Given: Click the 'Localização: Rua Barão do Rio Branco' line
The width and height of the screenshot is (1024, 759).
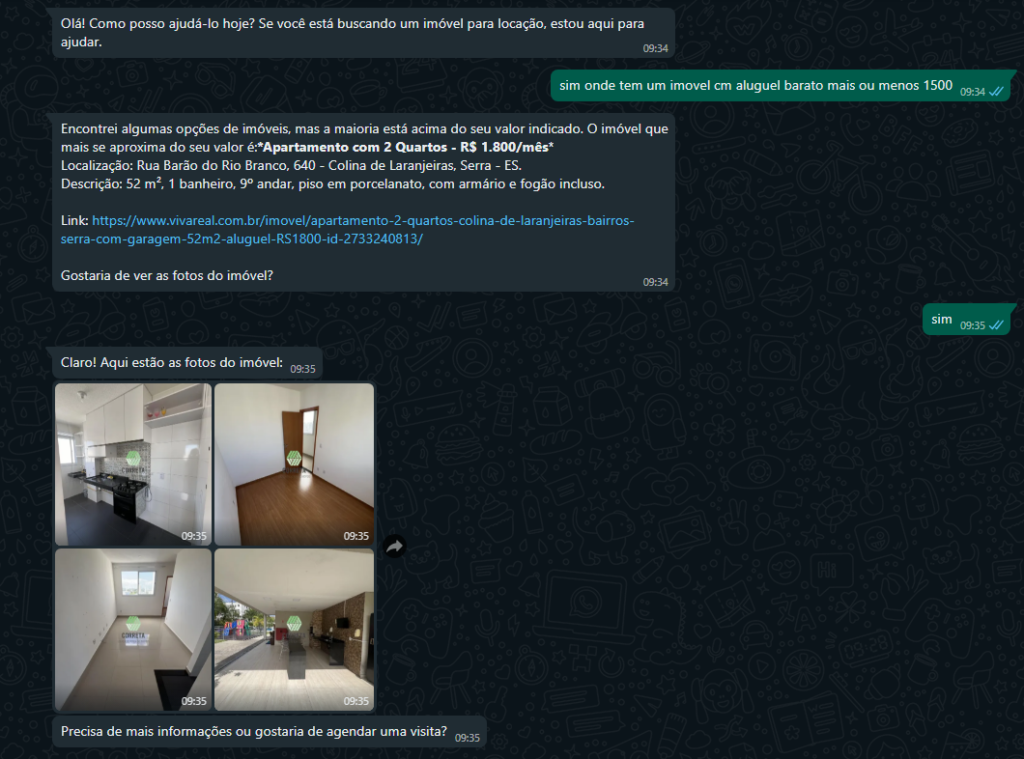Looking at the screenshot, I should [291, 165].
